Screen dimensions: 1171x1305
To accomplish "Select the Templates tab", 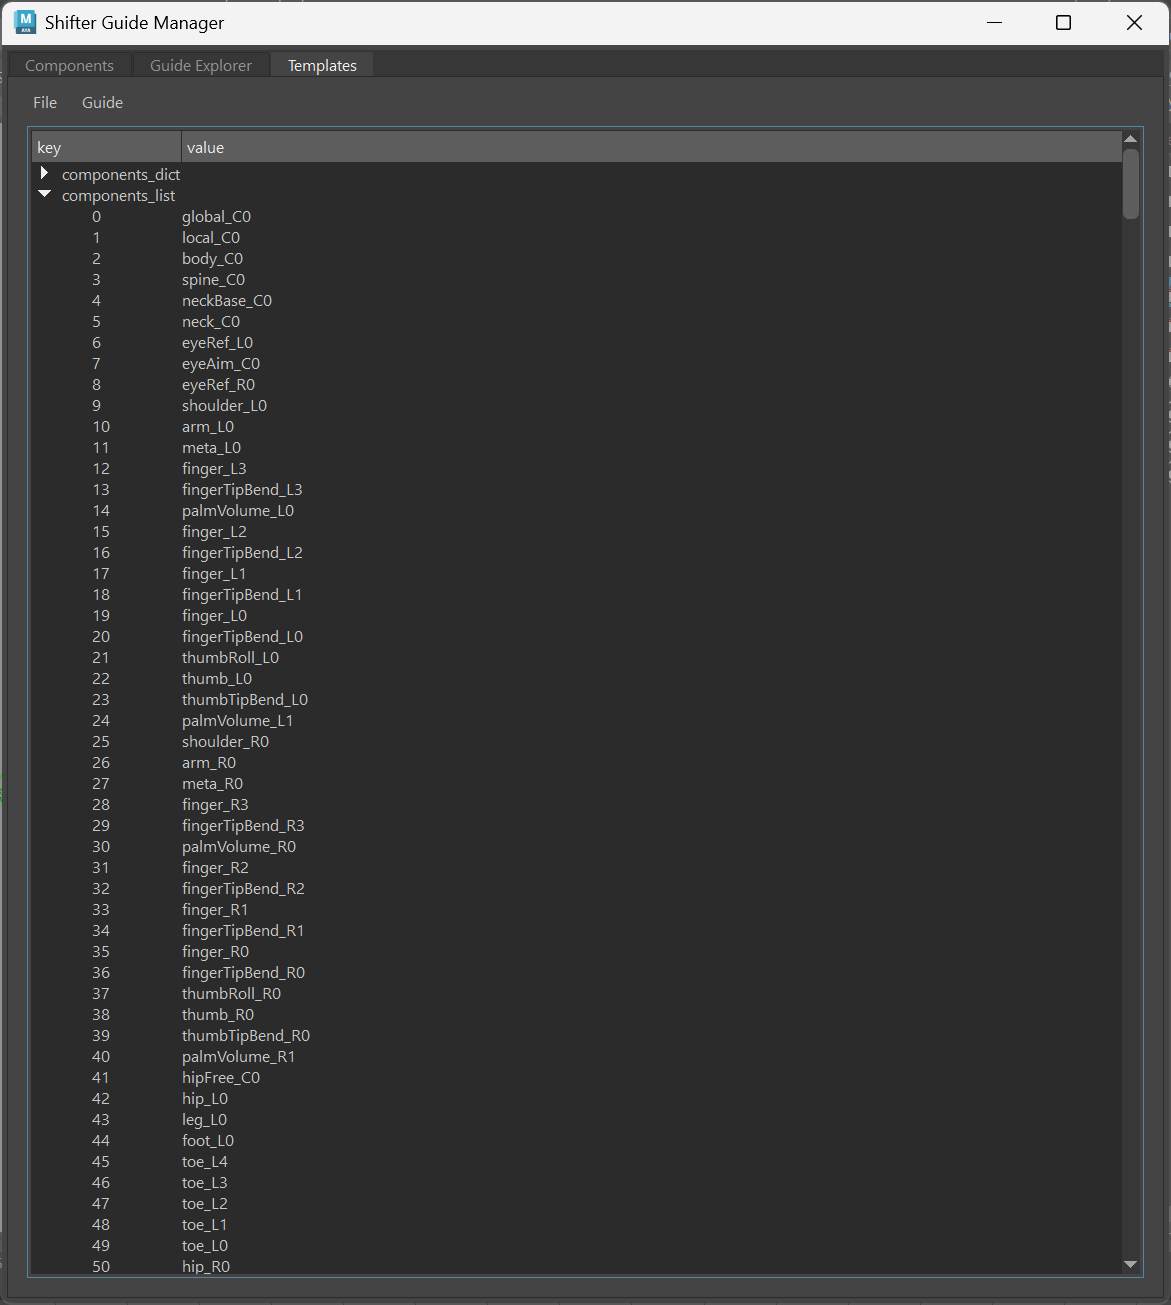I will pyautogui.click(x=322, y=65).
